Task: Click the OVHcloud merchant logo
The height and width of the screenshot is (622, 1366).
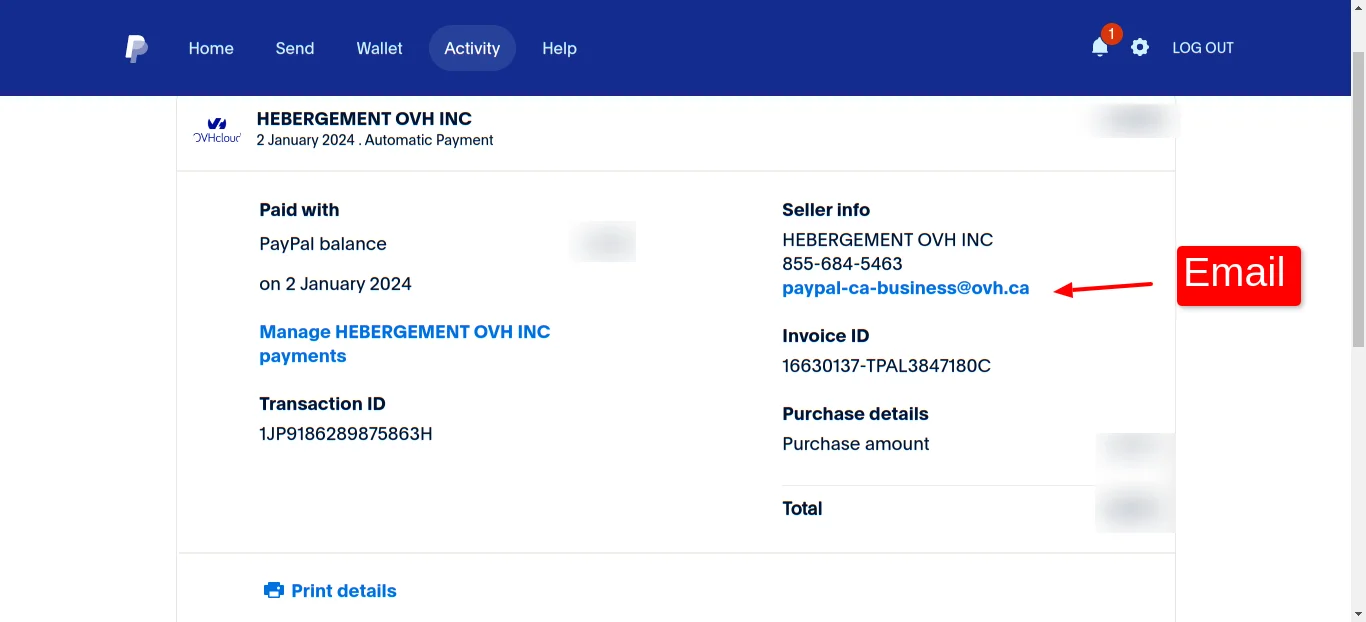Action: [x=217, y=130]
